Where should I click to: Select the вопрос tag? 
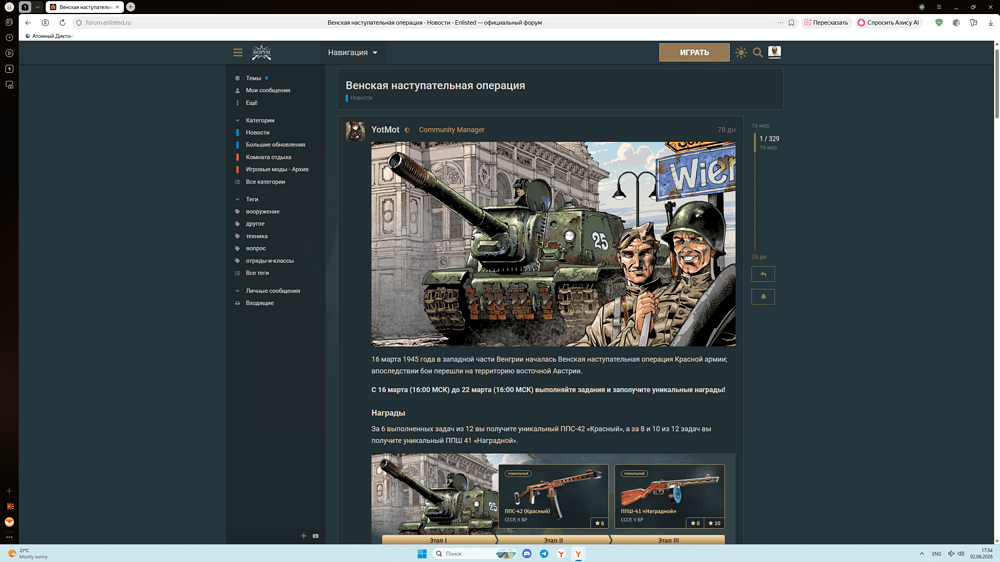256,248
